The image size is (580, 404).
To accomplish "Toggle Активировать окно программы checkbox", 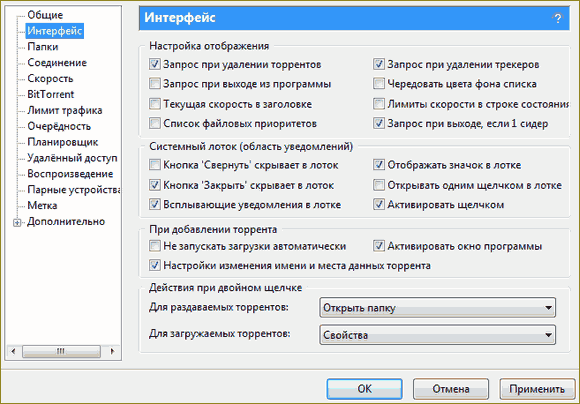I will pos(378,246).
